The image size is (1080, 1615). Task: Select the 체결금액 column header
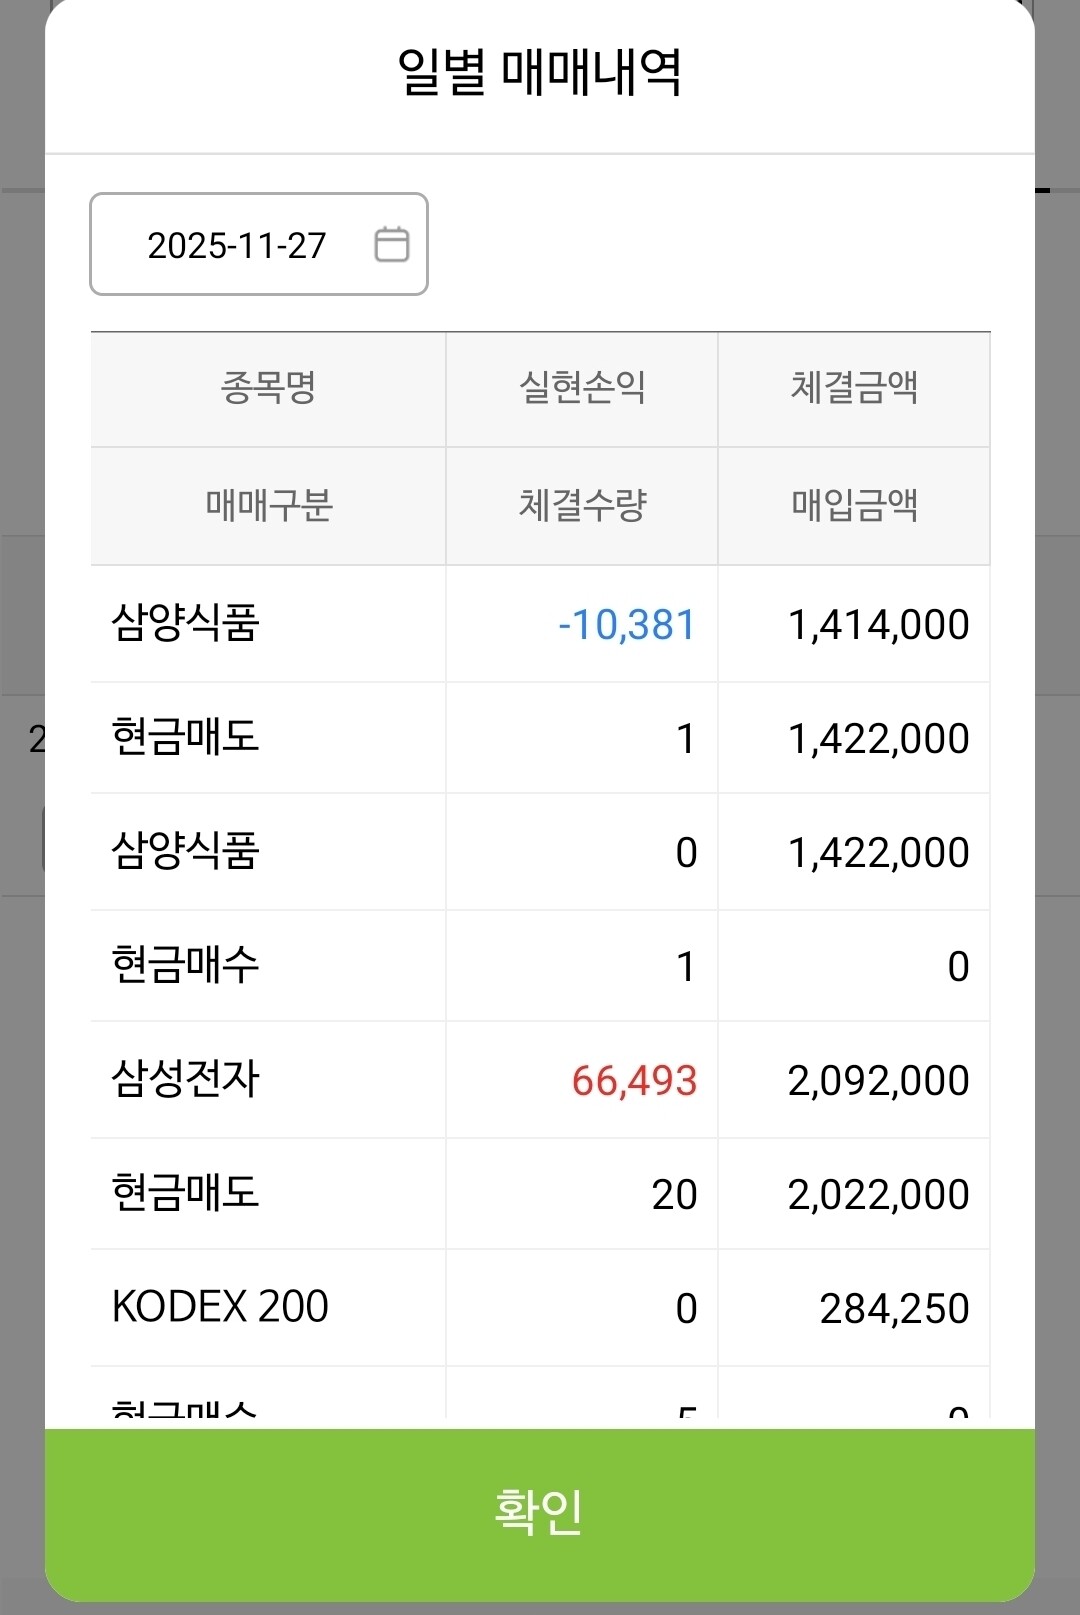pyautogui.click(x=854, y=388)
